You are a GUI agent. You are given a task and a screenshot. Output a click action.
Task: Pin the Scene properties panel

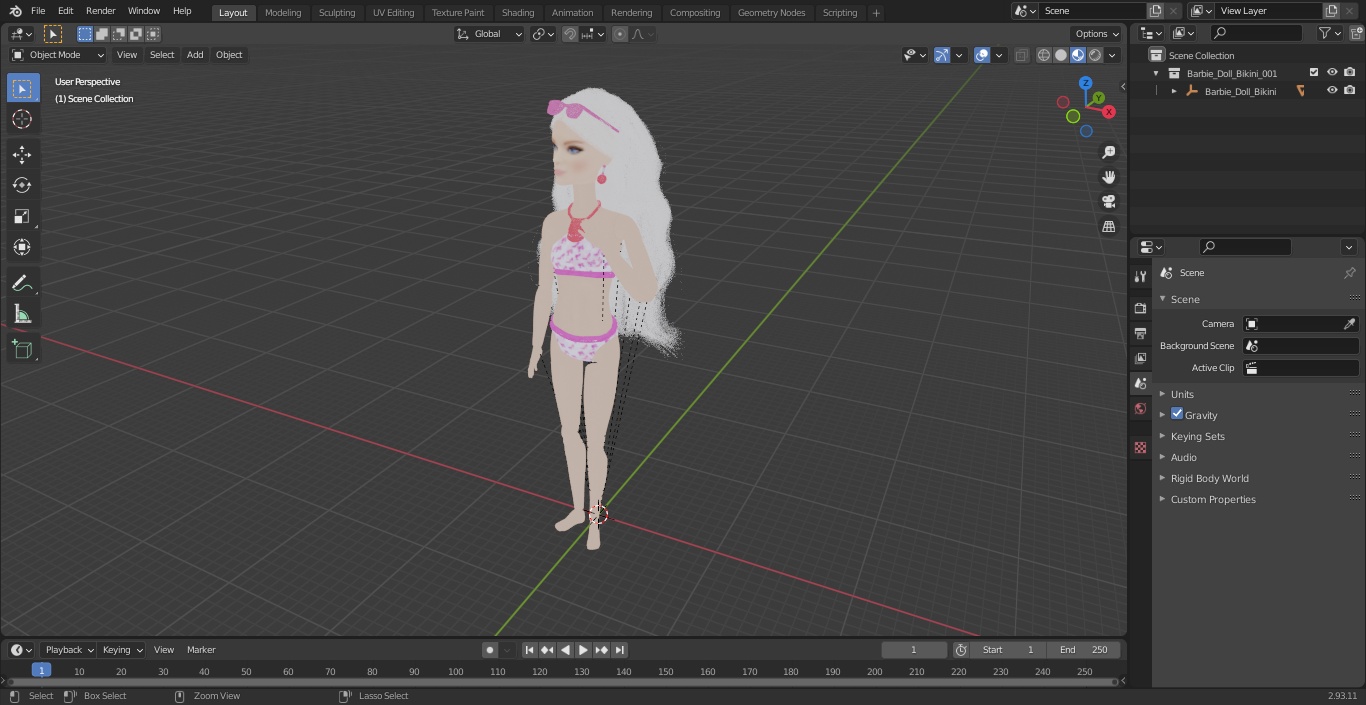[x=1349, y=273]
